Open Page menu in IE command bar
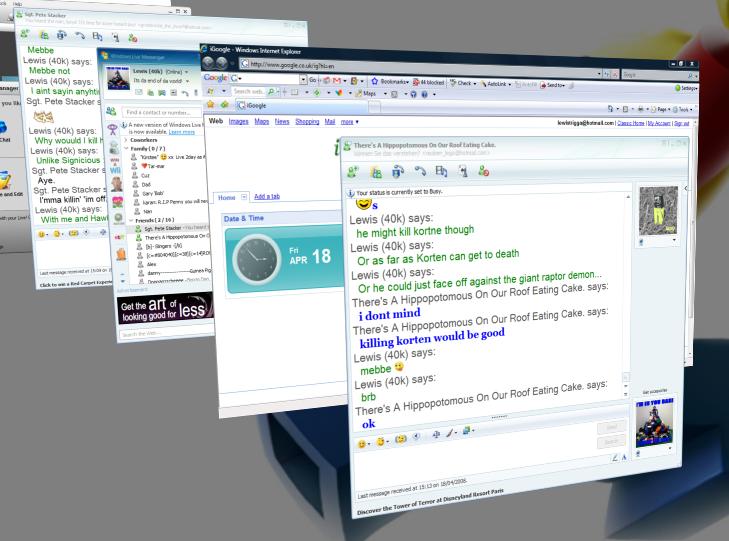Image resolution: width=729 pixels, height=541 pixels. tap(661, 109)
